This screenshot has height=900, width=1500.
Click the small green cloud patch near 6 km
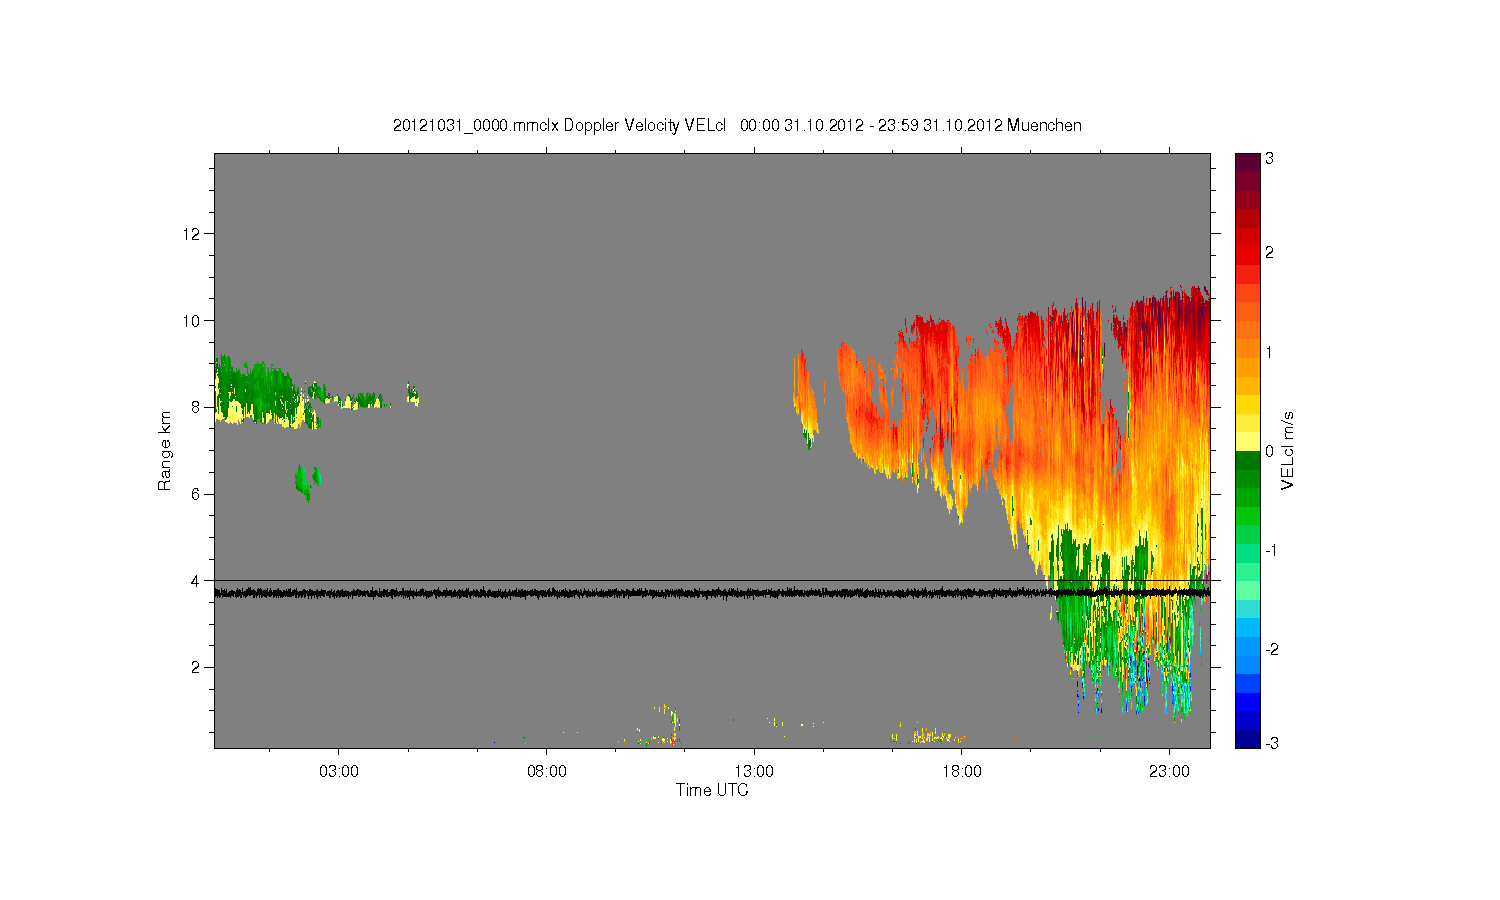tap(305, 482)
